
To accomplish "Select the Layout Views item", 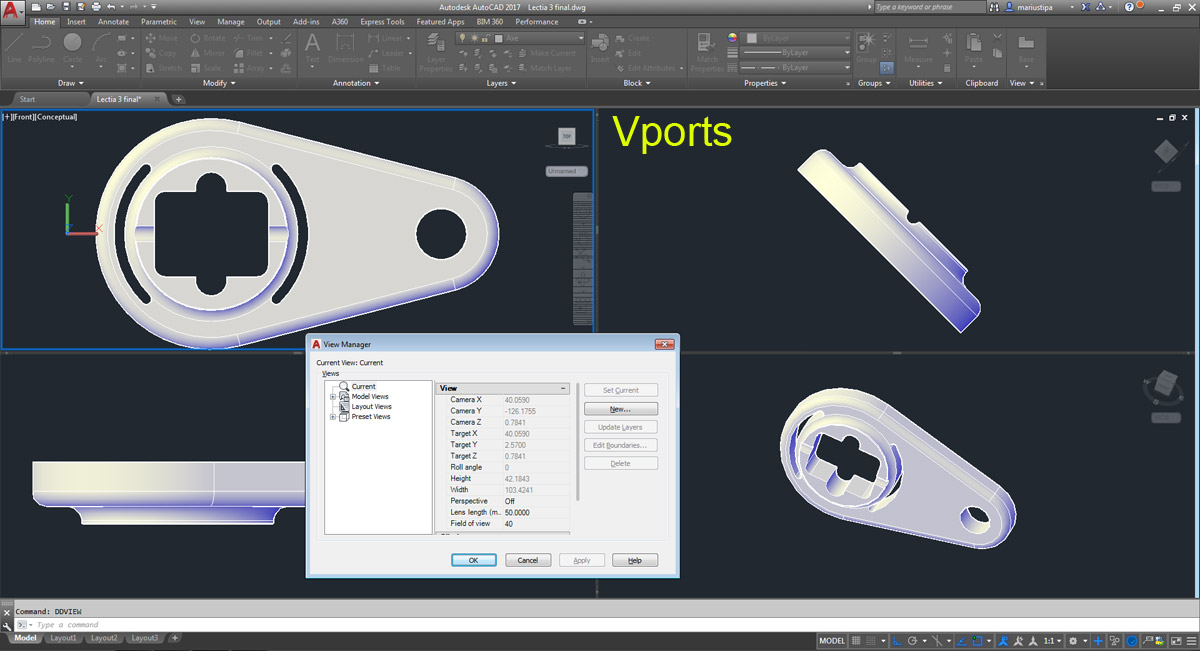I will (371, 407).
